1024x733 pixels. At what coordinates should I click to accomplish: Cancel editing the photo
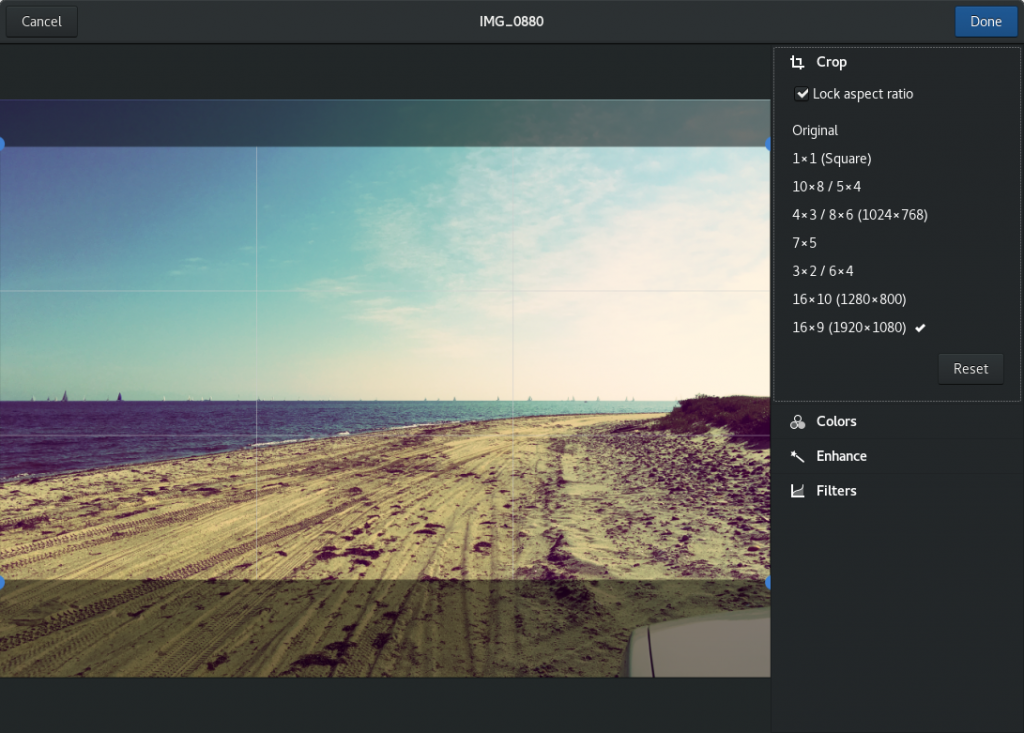point(41,21)
